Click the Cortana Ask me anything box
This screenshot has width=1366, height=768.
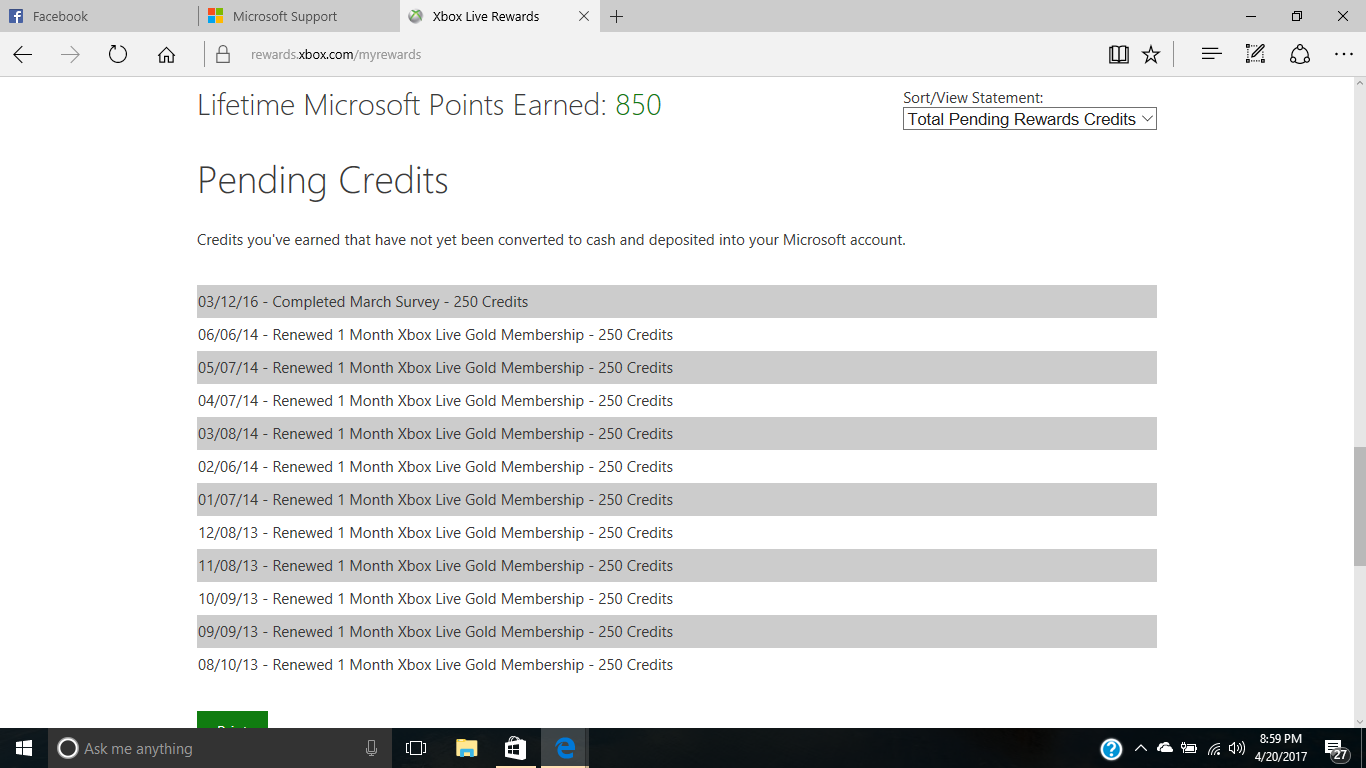[220, 748]
